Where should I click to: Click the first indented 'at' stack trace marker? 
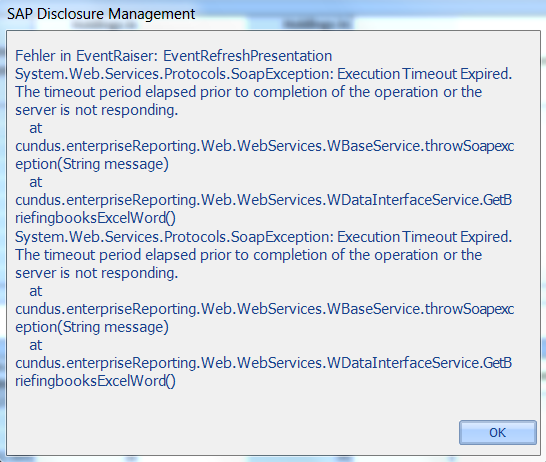click(x=36, y=128)
